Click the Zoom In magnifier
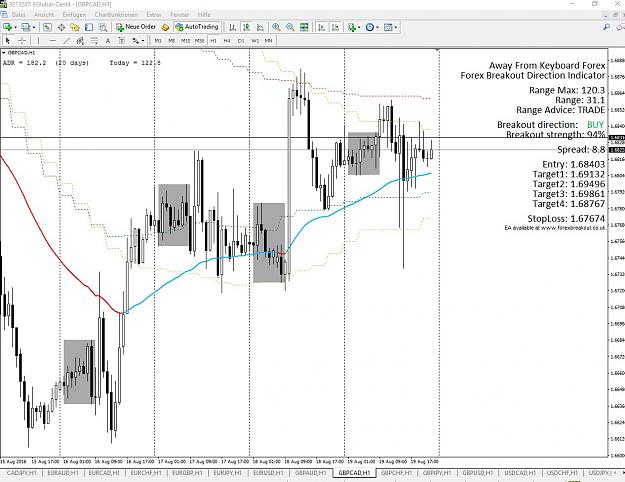The height and width of the screenshot is (482, 625). [x=276, y=27]
